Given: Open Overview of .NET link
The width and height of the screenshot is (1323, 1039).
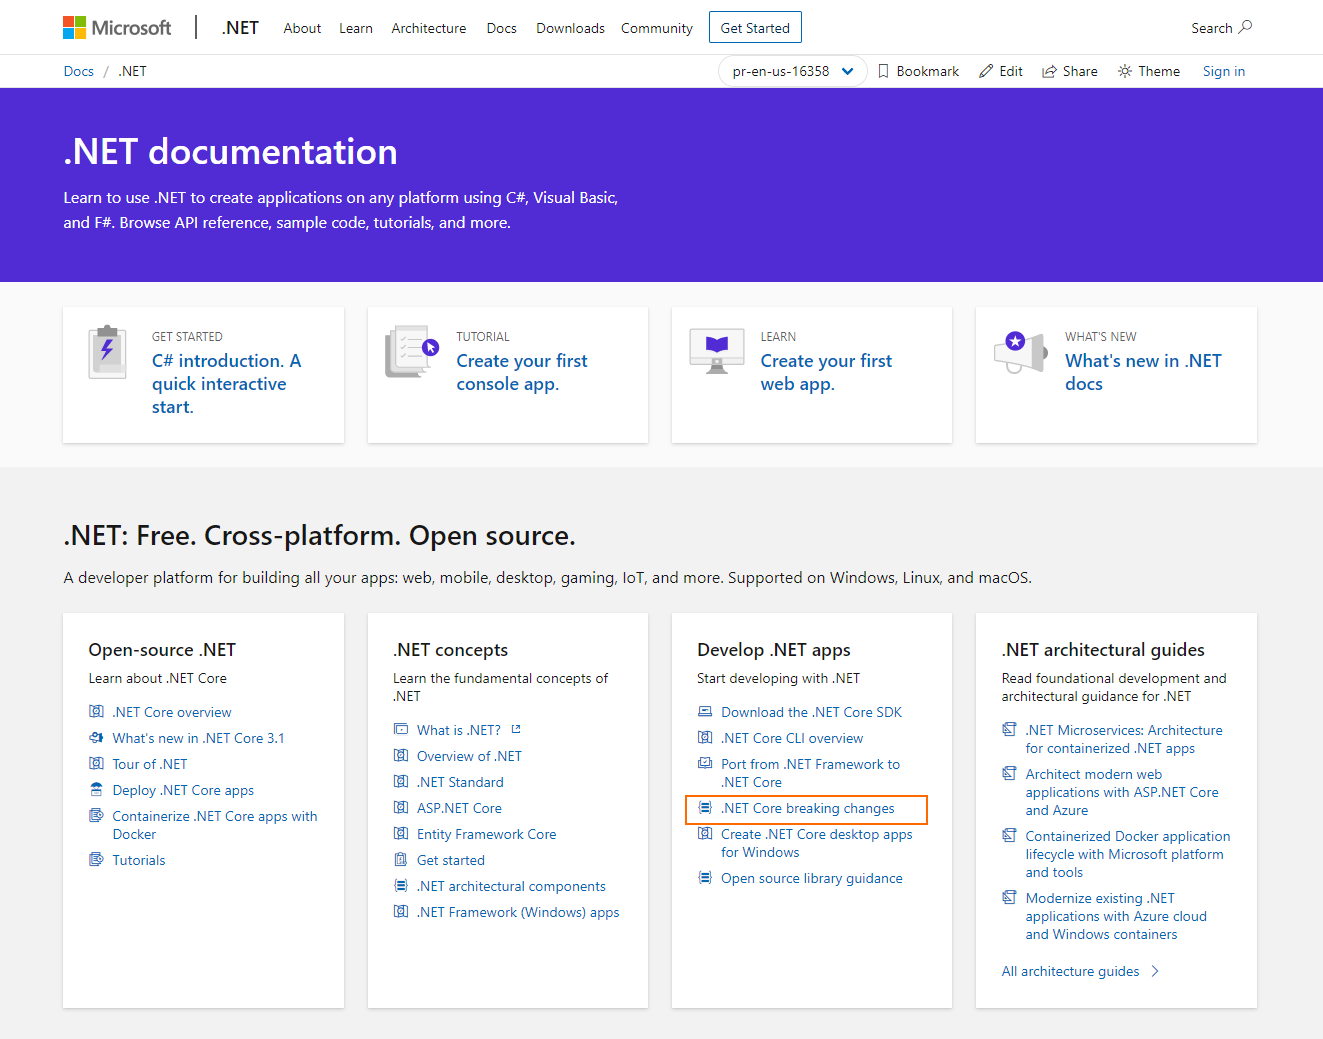Looking at the screenshot, I should pos(469,756).
